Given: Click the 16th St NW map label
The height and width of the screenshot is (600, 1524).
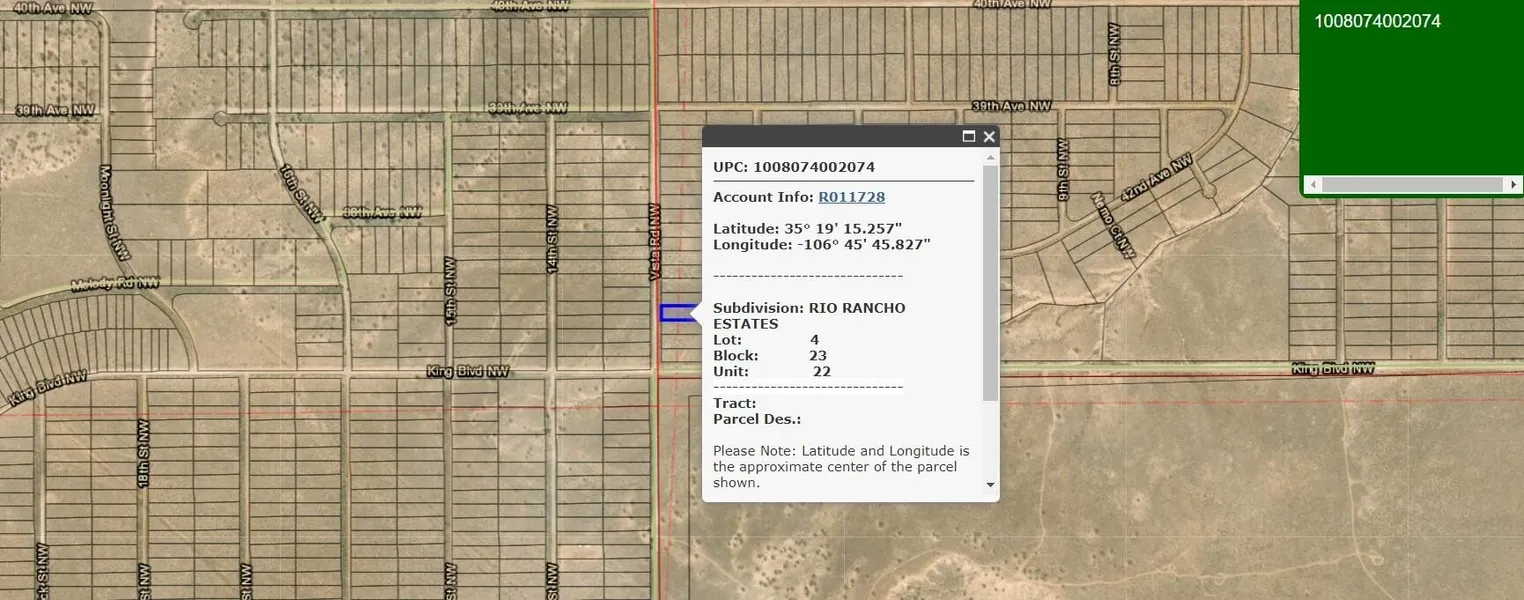Looking at the screenshot, I should [x=302, y=192].
